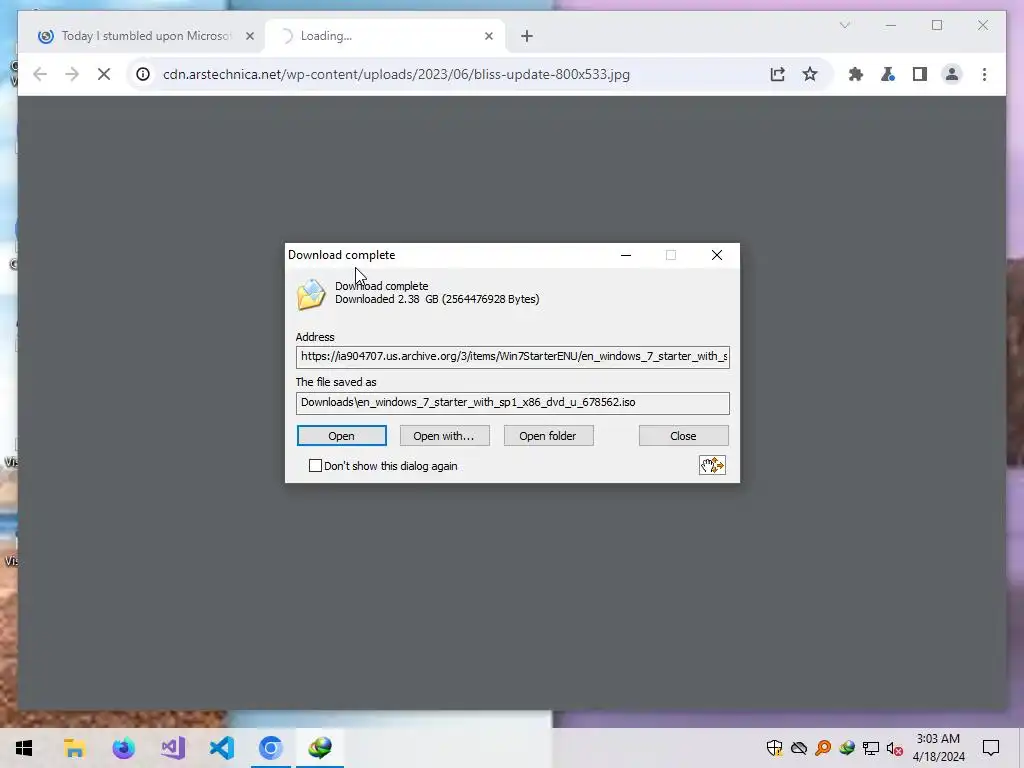Click the download folder icon in dialog
The width and height of the screenshot is (1024, 768).
pos(311,294)
